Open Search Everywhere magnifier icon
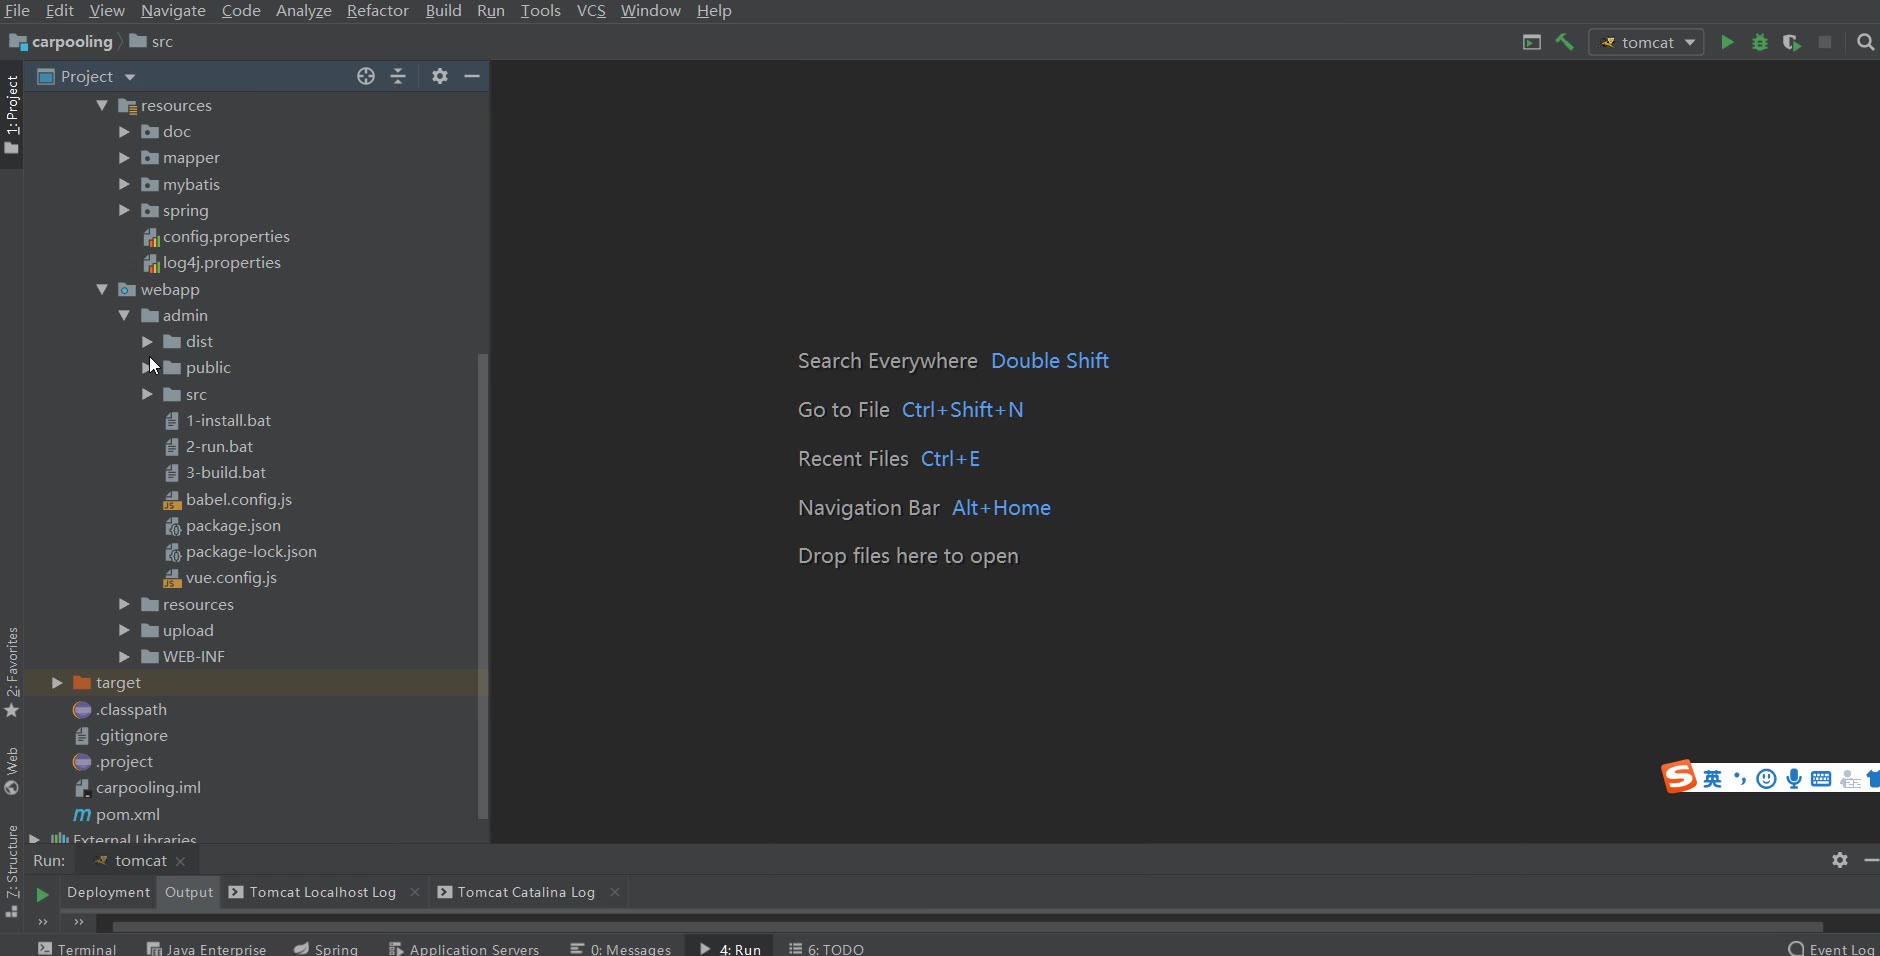 (x=1865, y=42)
